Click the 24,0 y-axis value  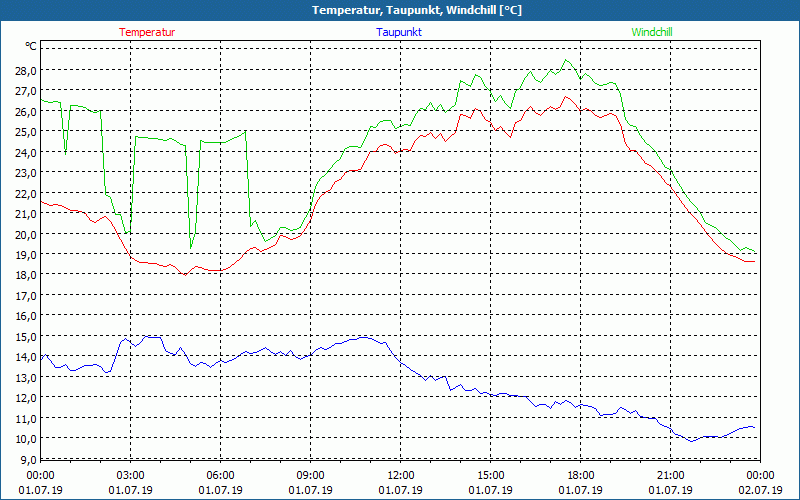click(x=26, y=152)
